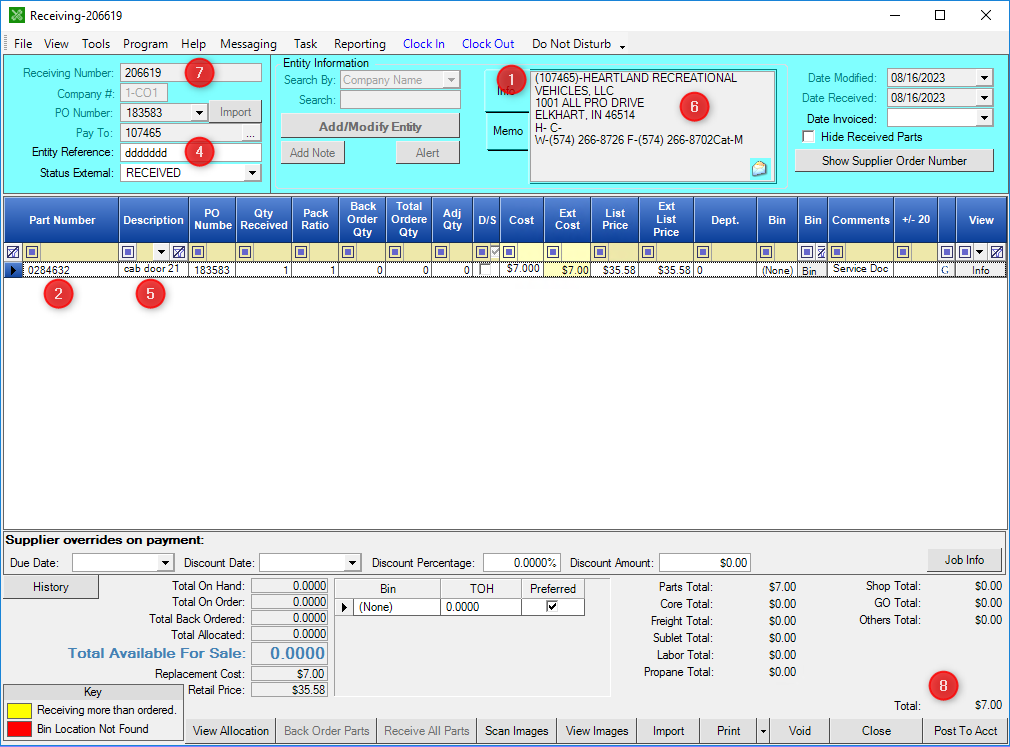Image resolution: width=1010 pixels, height=747 pixels.
Task: Click the PO Number column filter icon
Action: tap(198, 252)
